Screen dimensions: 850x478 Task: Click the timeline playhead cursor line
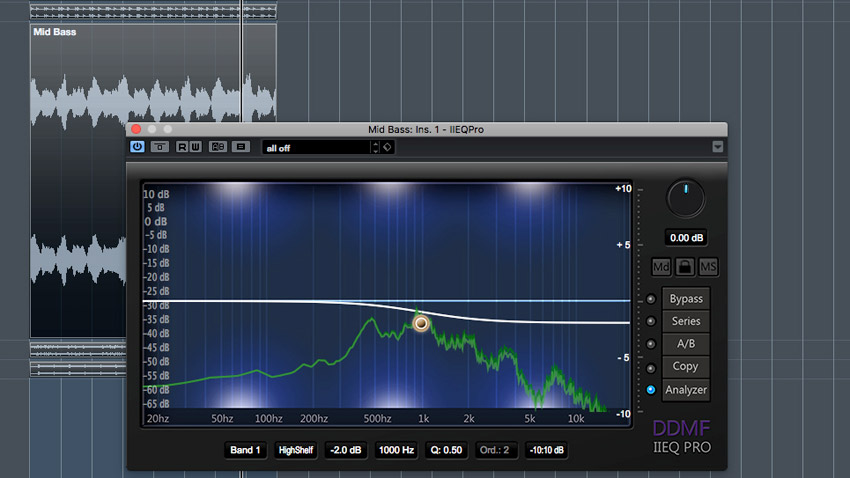click(242, 60)
